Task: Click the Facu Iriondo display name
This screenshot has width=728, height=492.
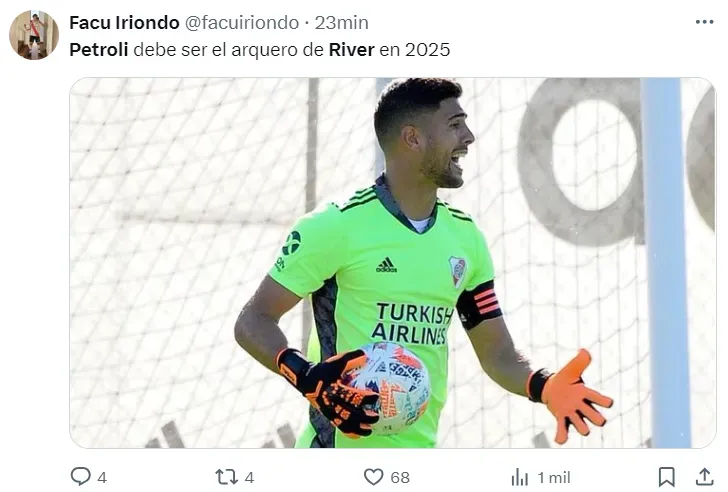Action: pos(124,23)
